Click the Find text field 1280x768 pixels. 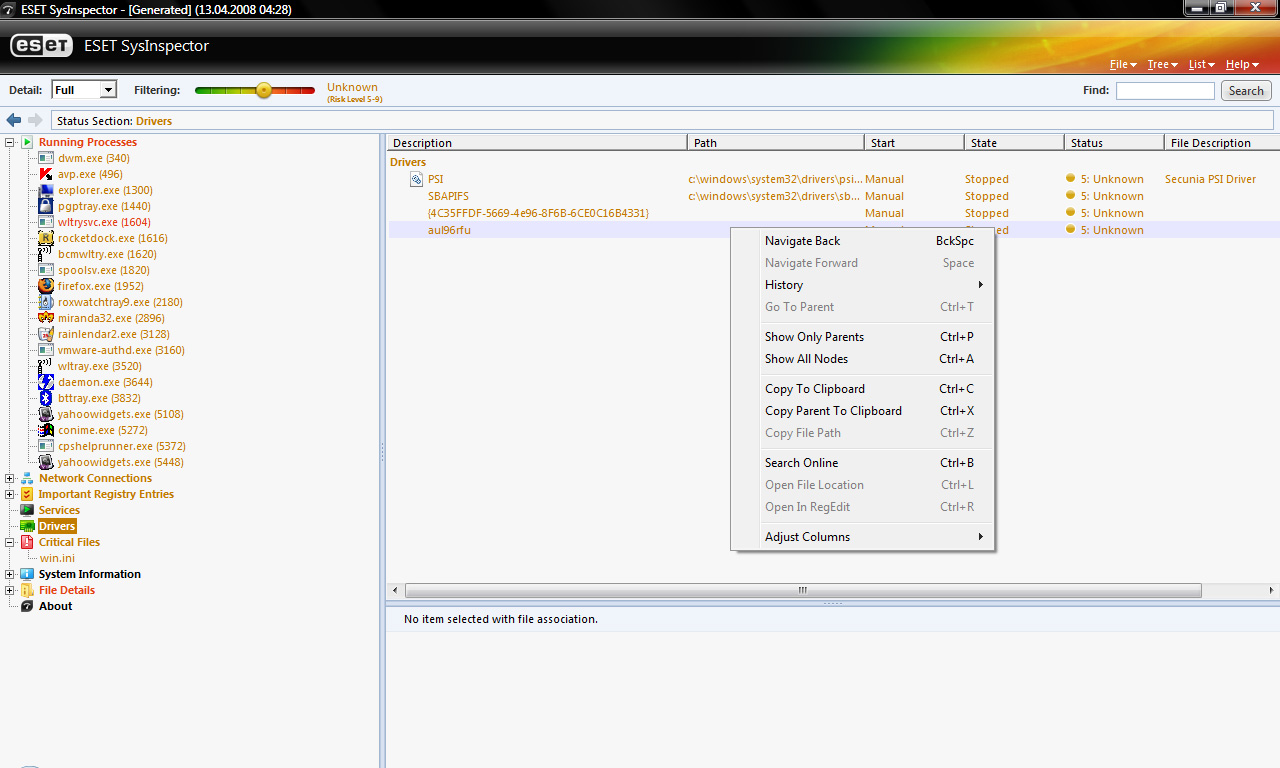[x=1165, y=91]
